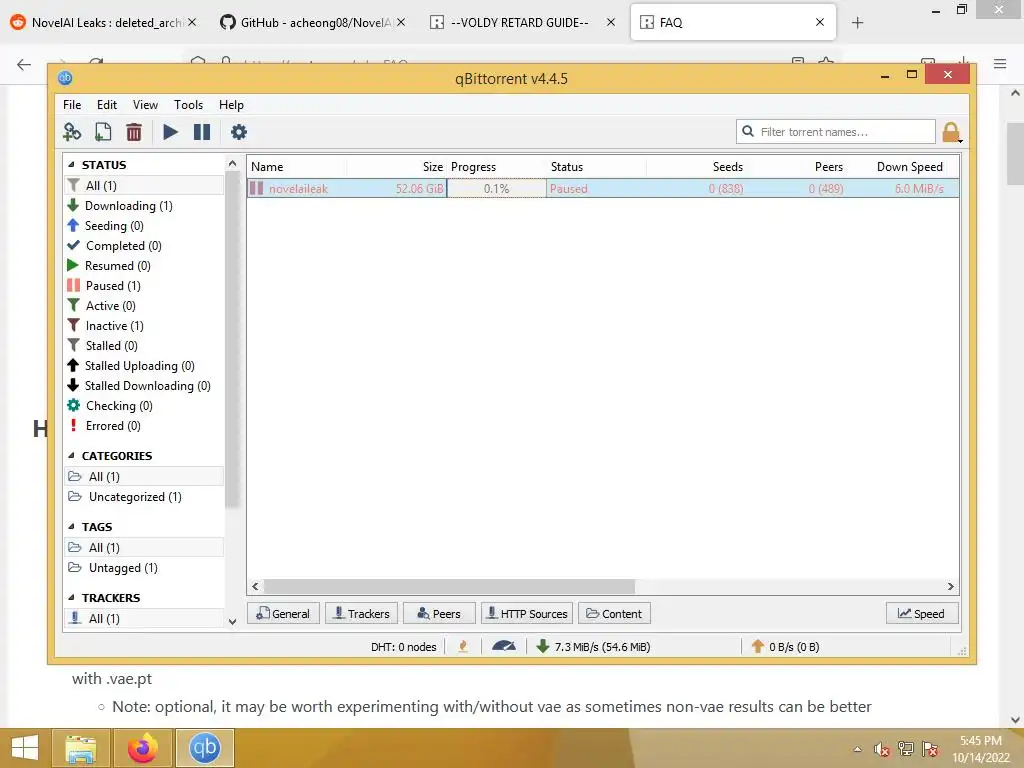Open a new Firefox tab
This screenshot has height=768, width=1024.
coord(857,23)
